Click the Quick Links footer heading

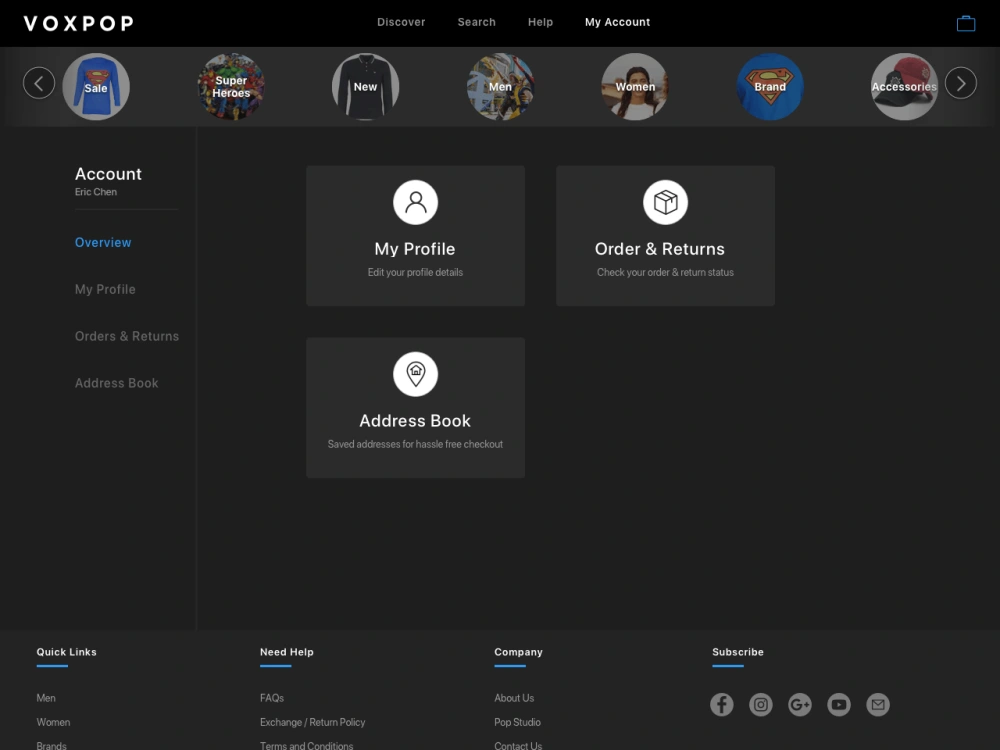[x=66, y=652]
